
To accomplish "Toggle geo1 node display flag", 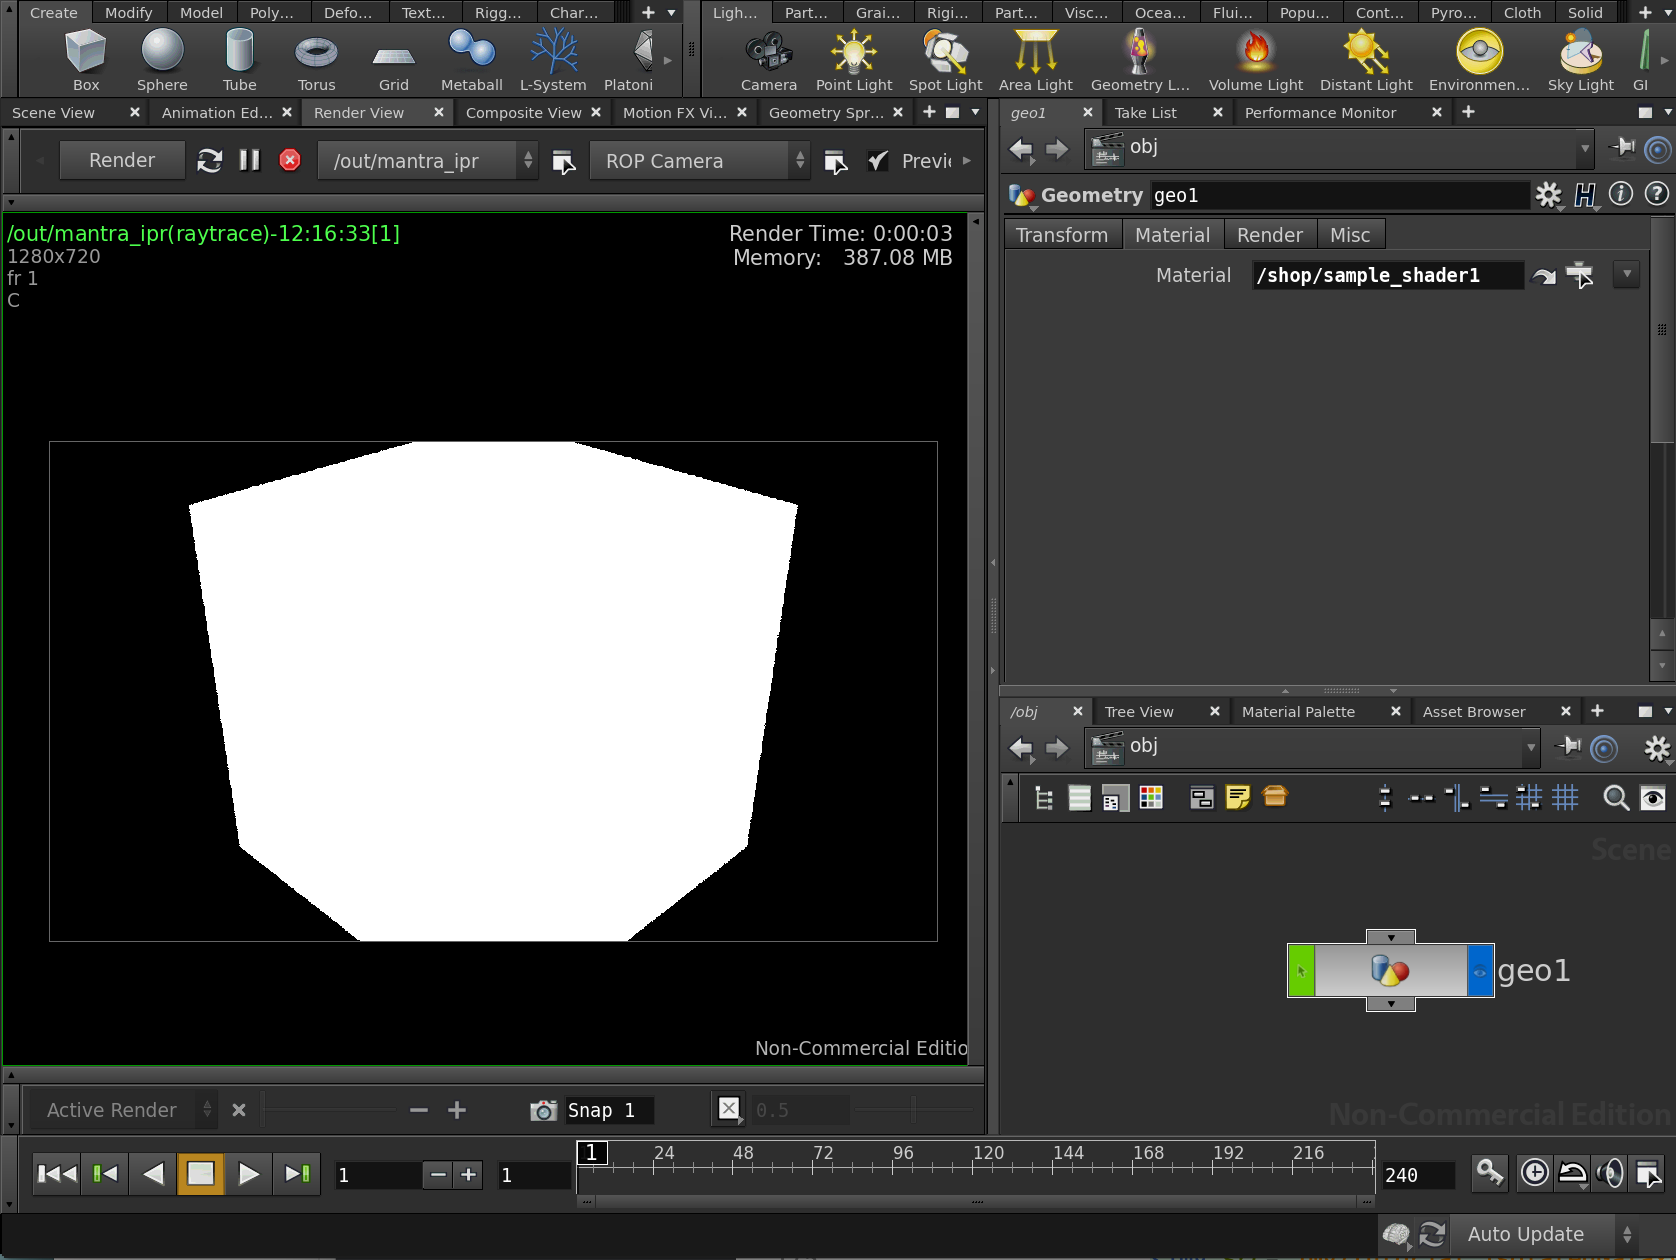I will click(x=1480, y=971).
